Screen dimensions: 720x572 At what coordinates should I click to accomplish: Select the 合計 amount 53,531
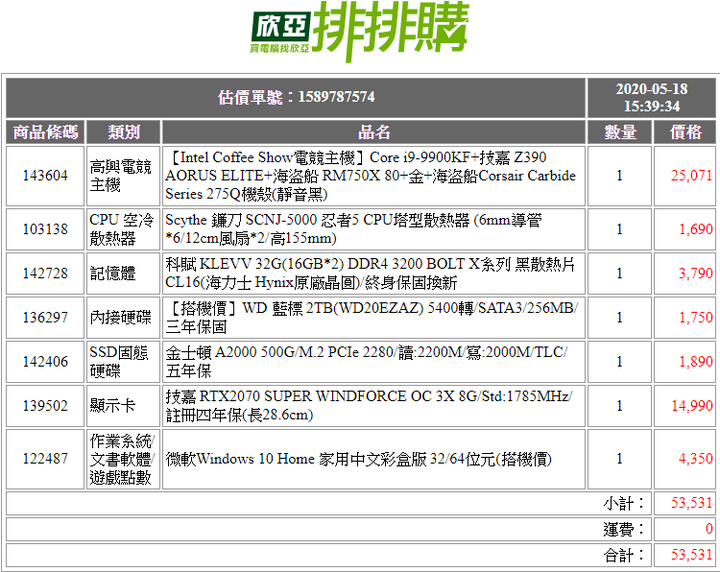pyautogui.click(x=692, y=555)
